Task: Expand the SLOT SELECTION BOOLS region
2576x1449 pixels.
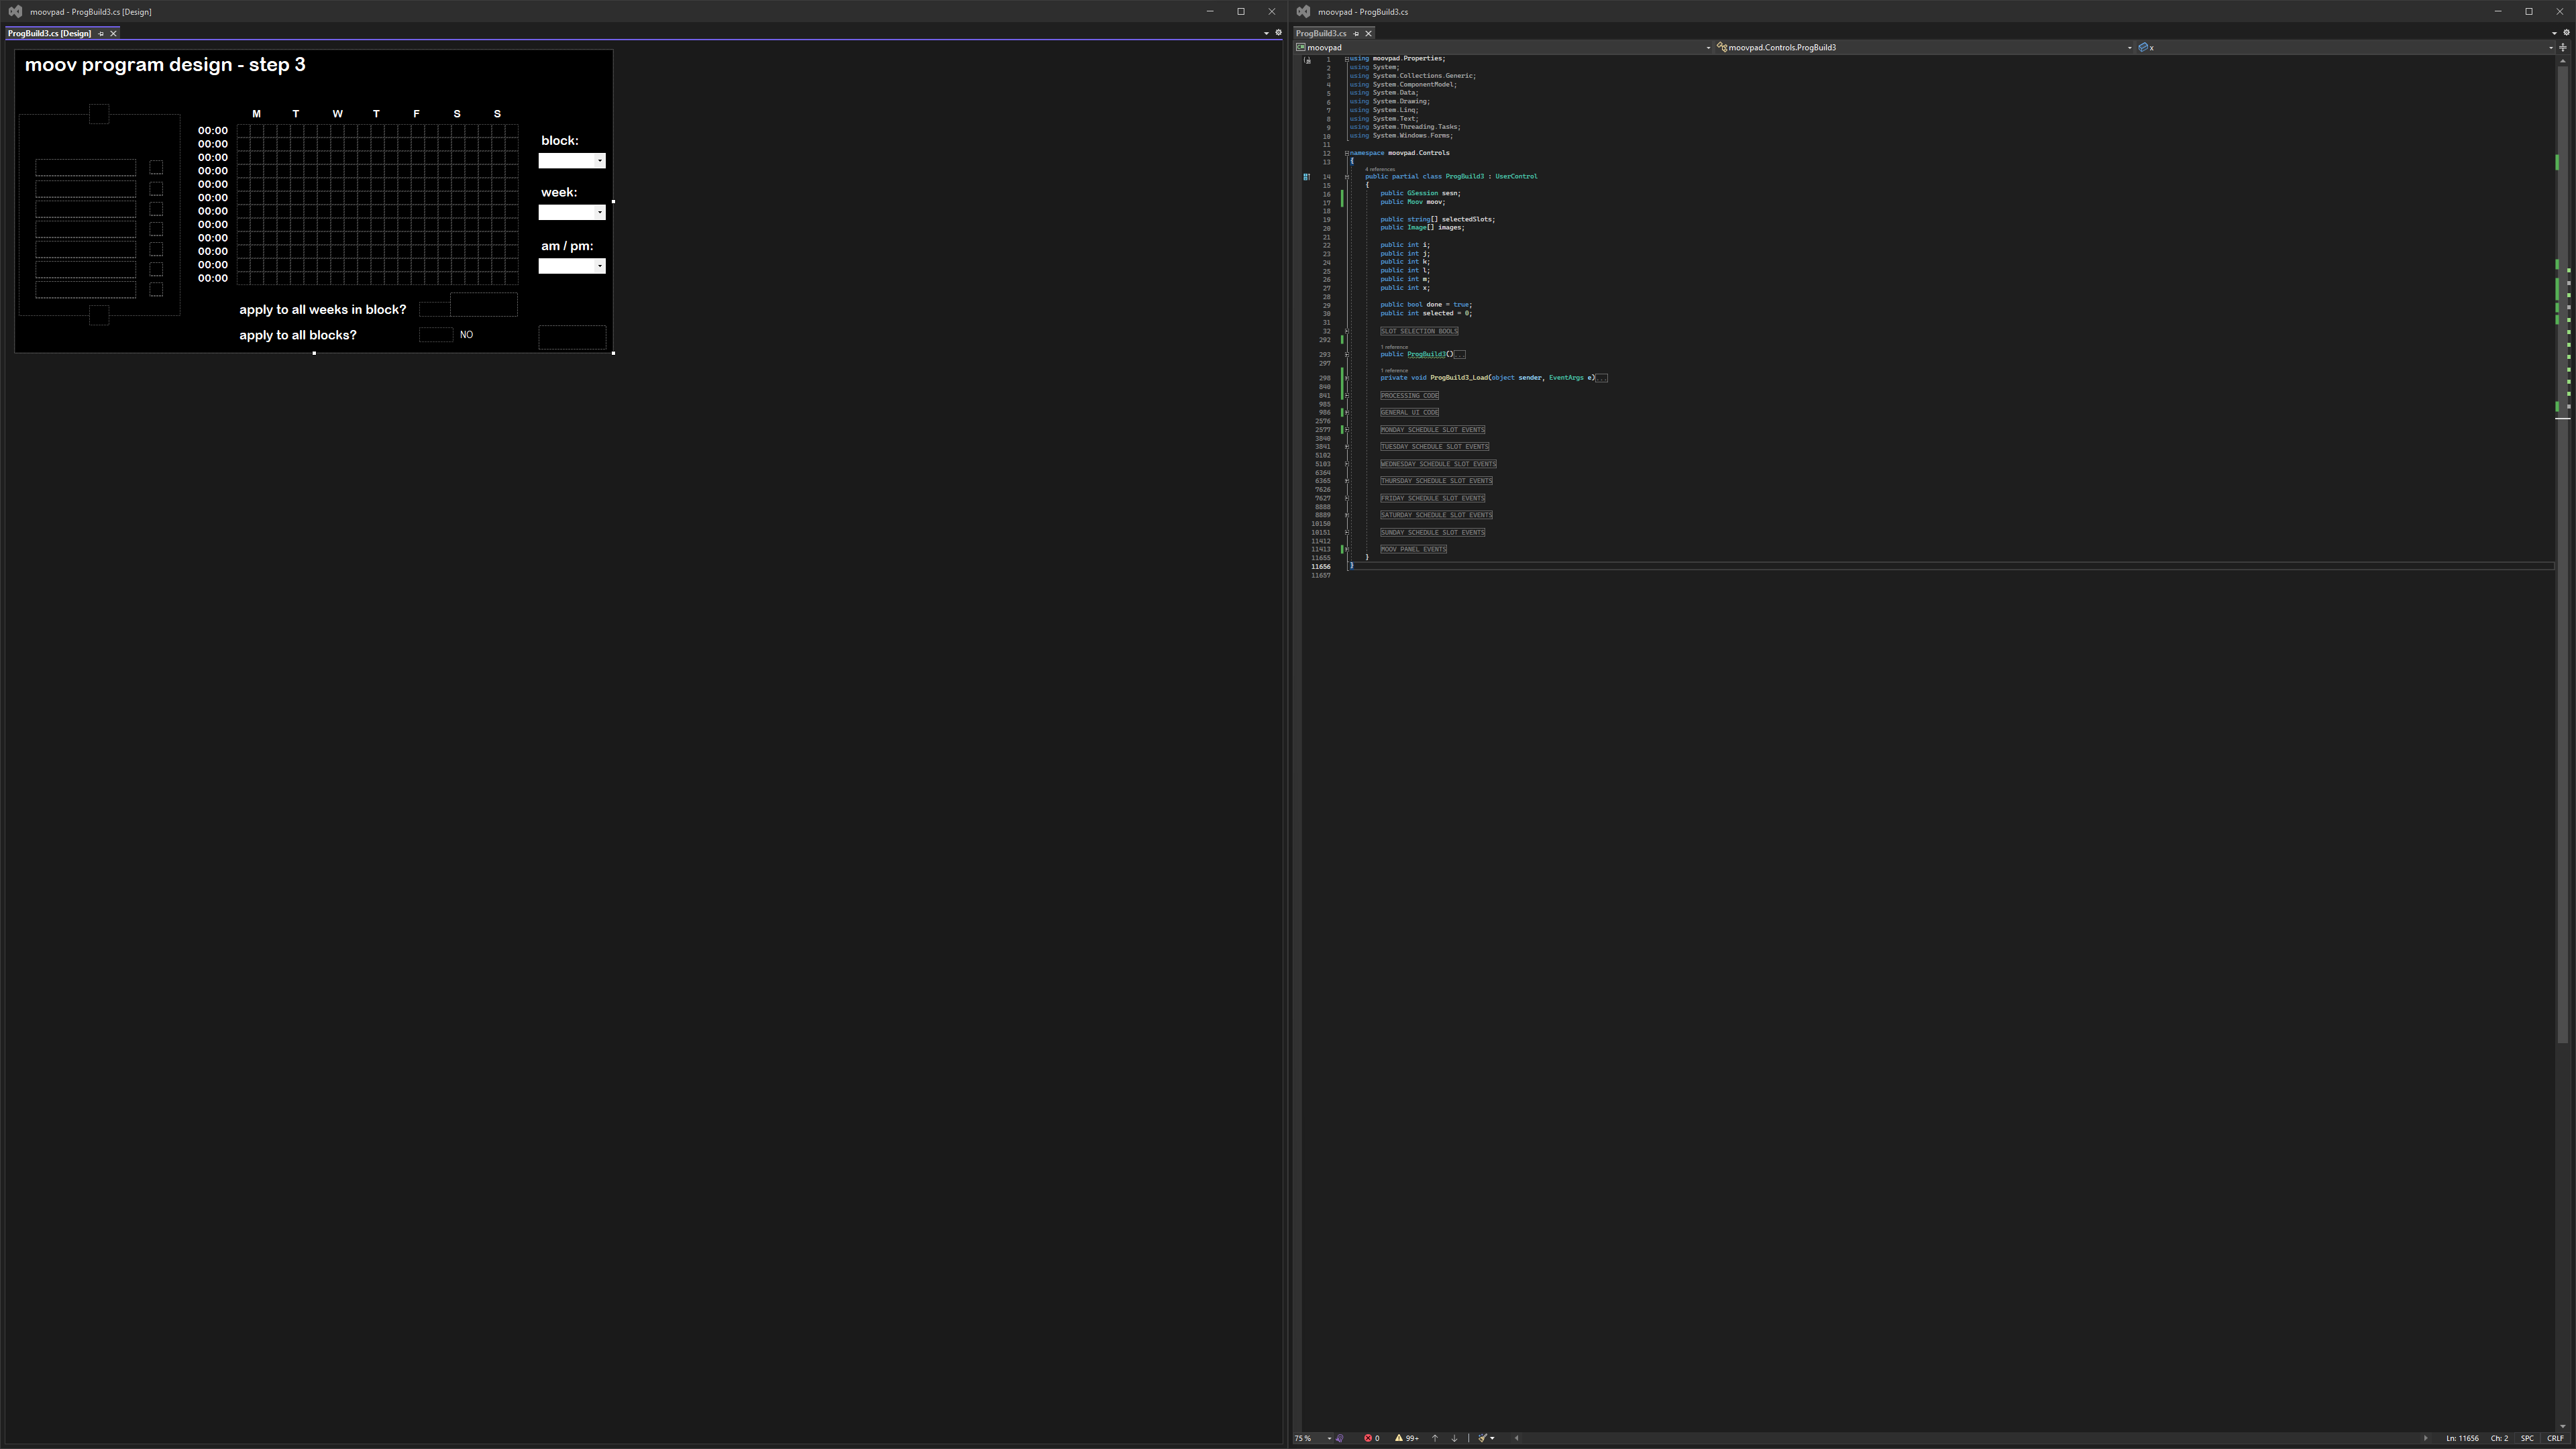Action: [x=1347, y=331]
